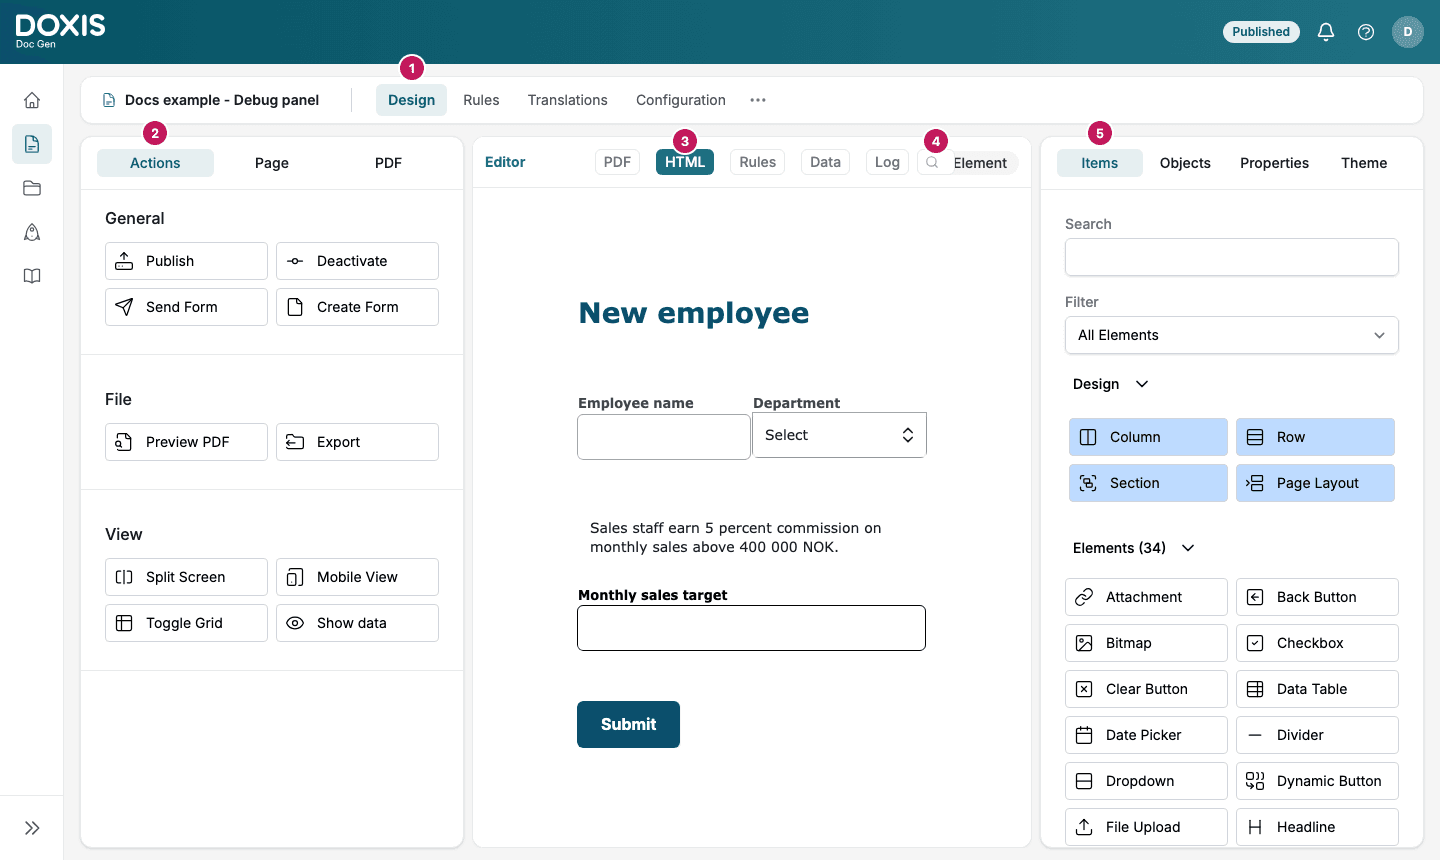Image resolution: width=1440 pixels, height=860 pixels.
Task: Open the book icon in sidebar
Action: tap(32, 276)
